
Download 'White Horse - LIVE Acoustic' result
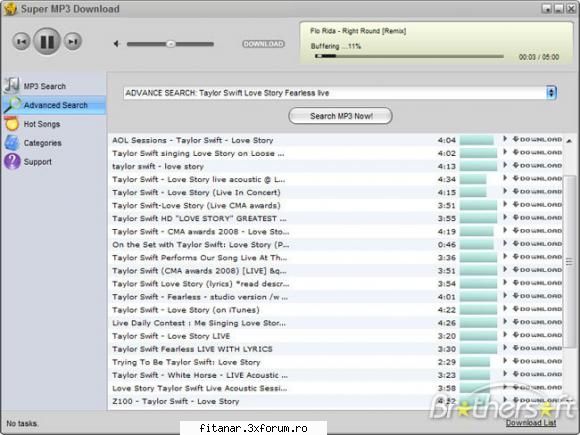point(537,374)
